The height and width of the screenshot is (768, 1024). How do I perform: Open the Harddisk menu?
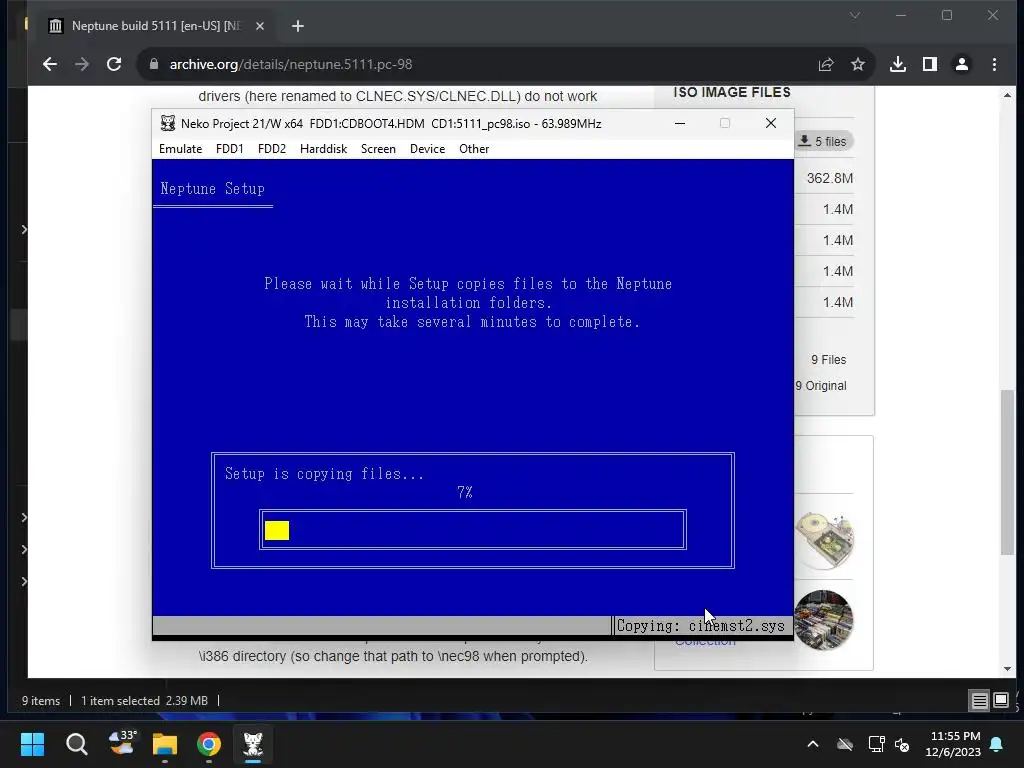(323, 149)
